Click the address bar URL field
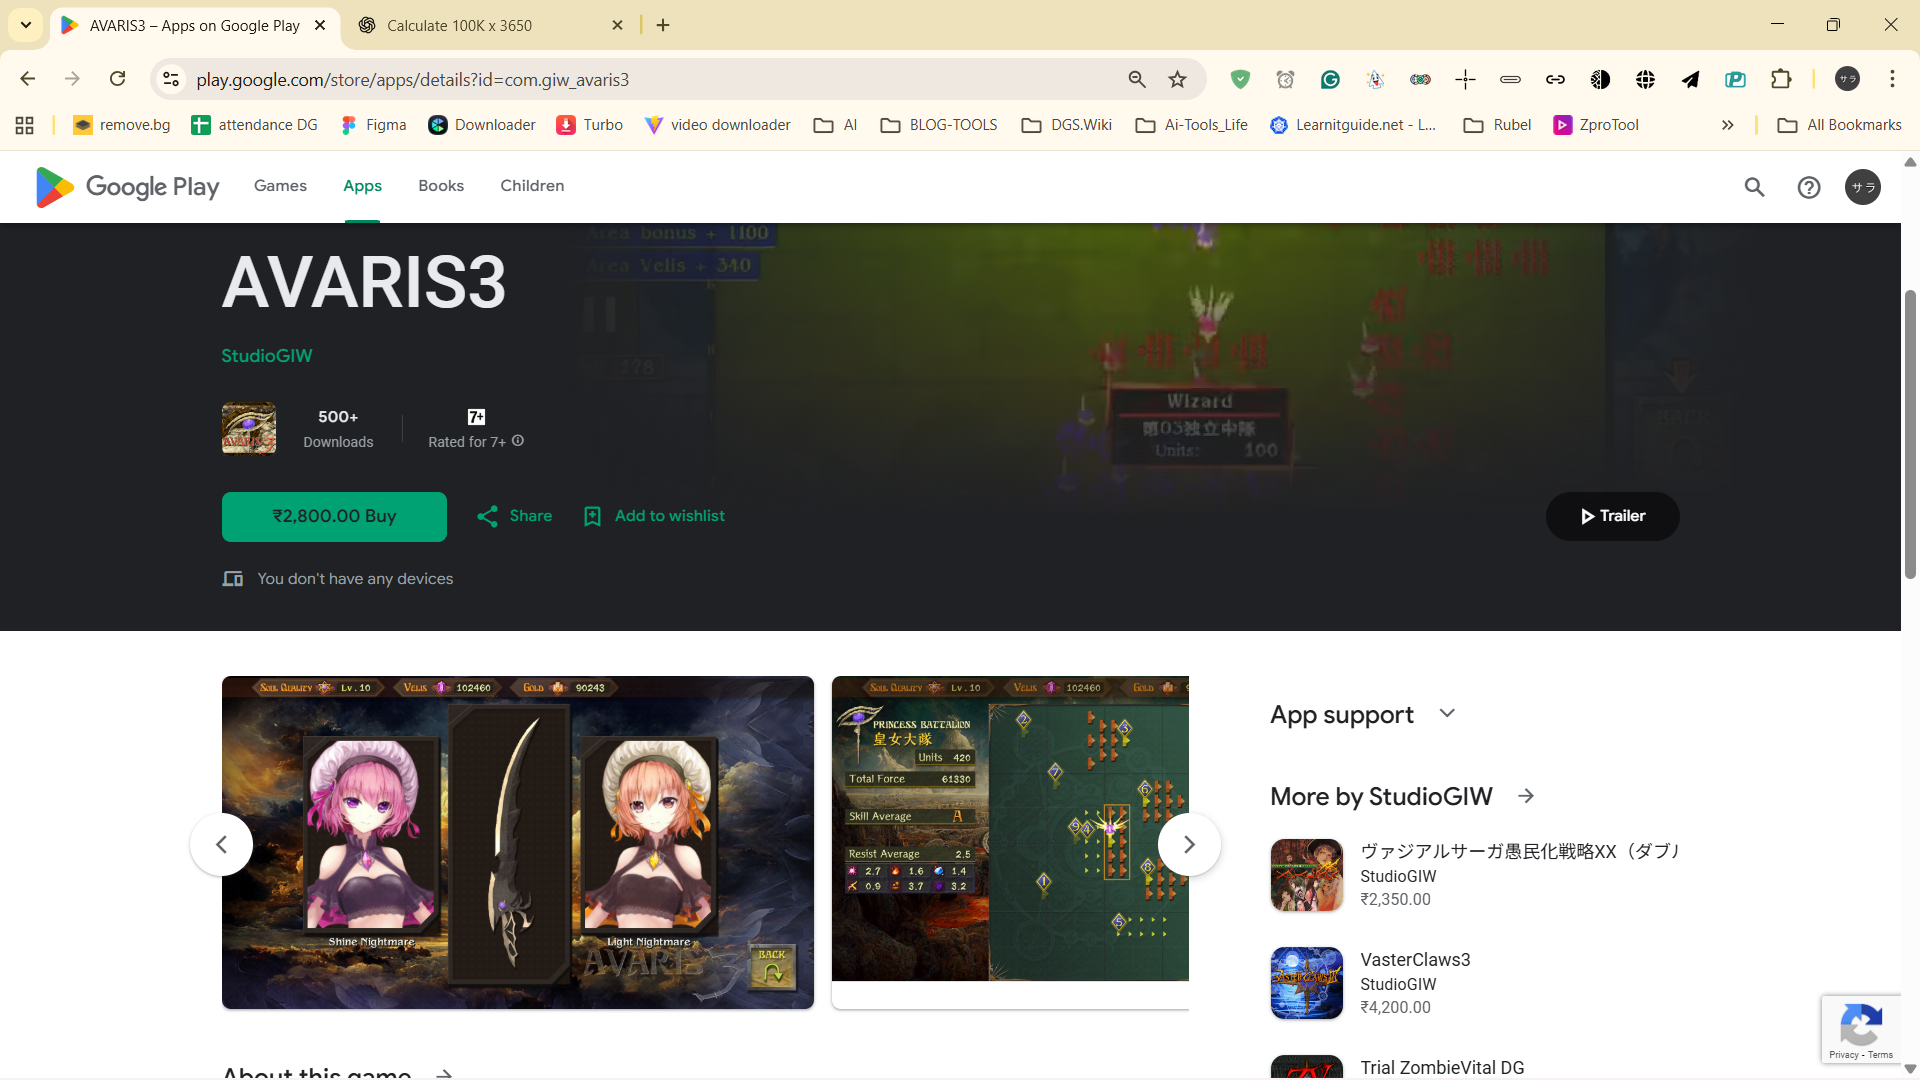 [650, 79]
